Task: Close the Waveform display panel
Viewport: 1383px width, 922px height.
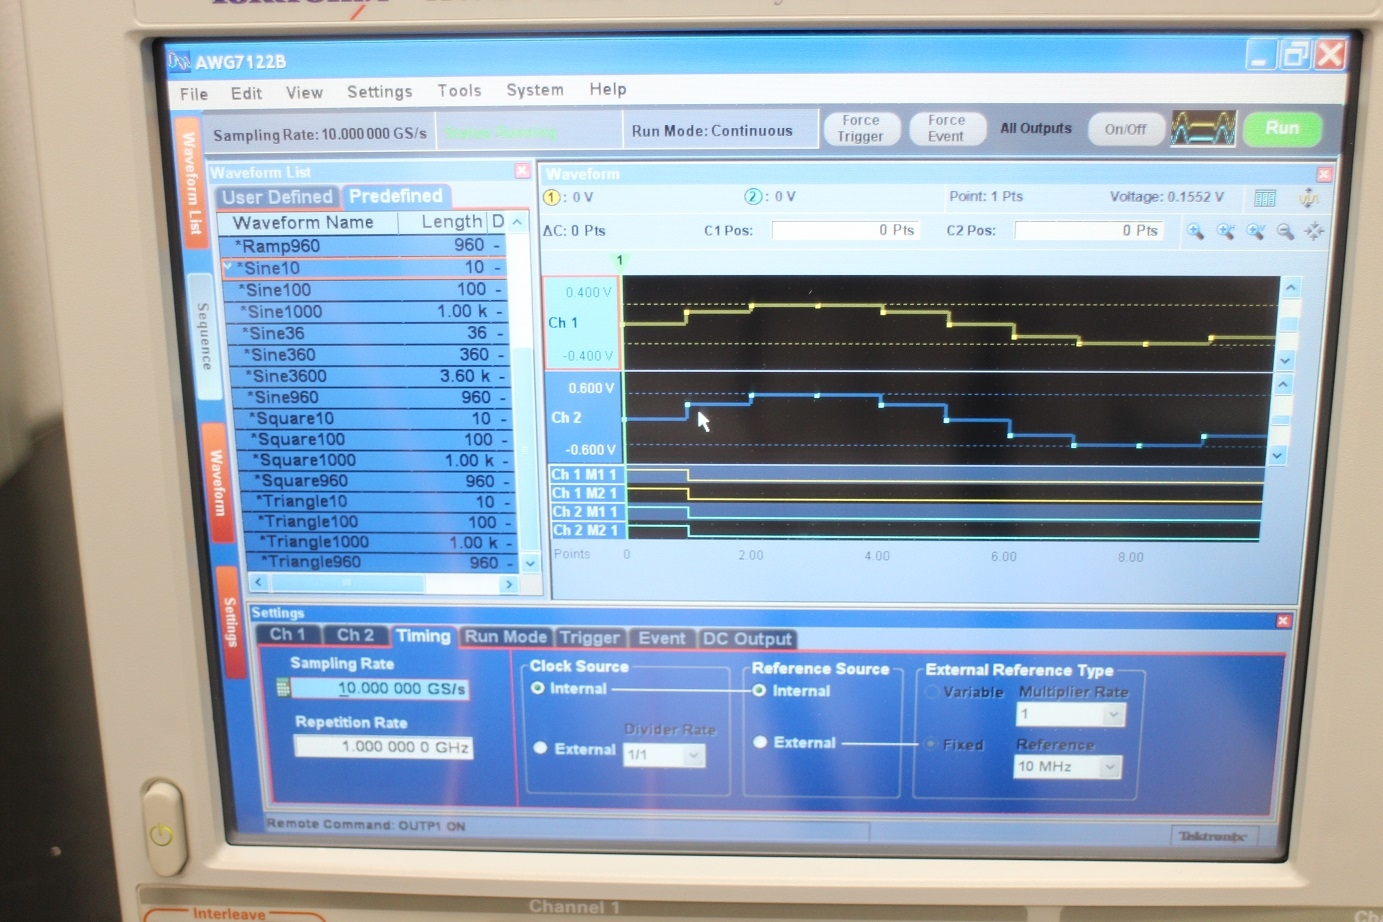Action: 1324,174
